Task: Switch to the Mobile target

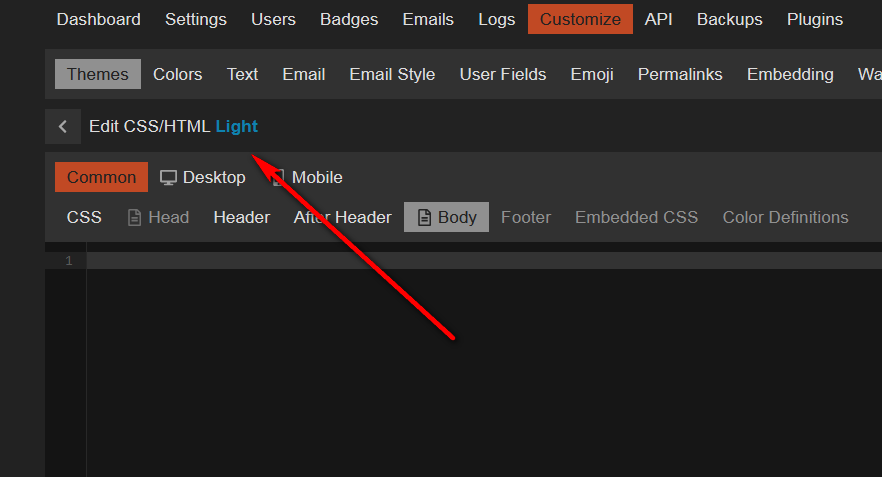Action: (307, 177)
